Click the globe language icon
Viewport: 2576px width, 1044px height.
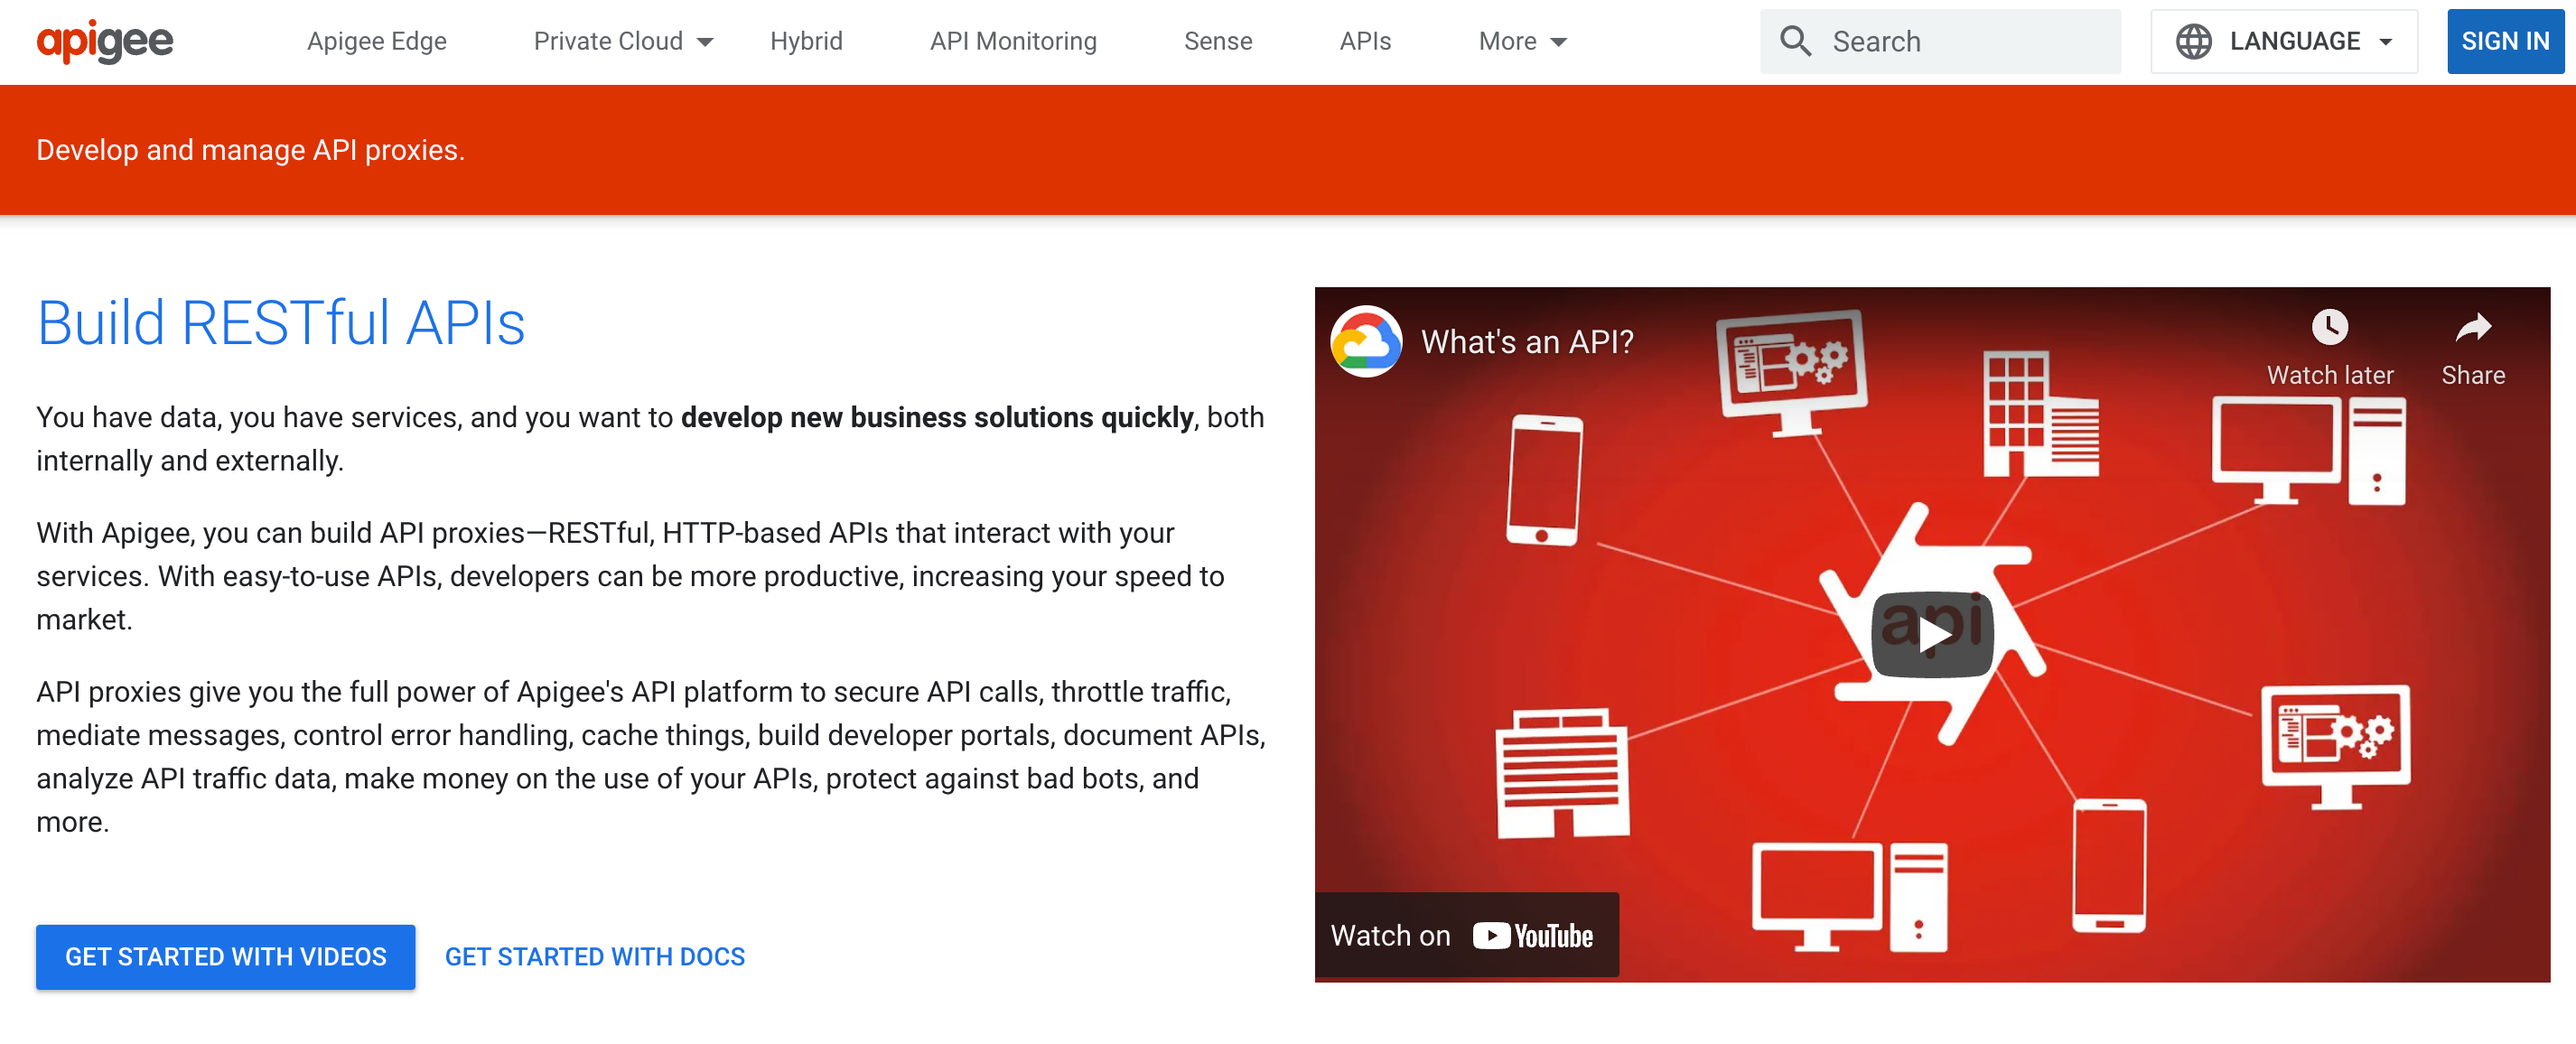pyautogui.click(x=2193, y=41)
